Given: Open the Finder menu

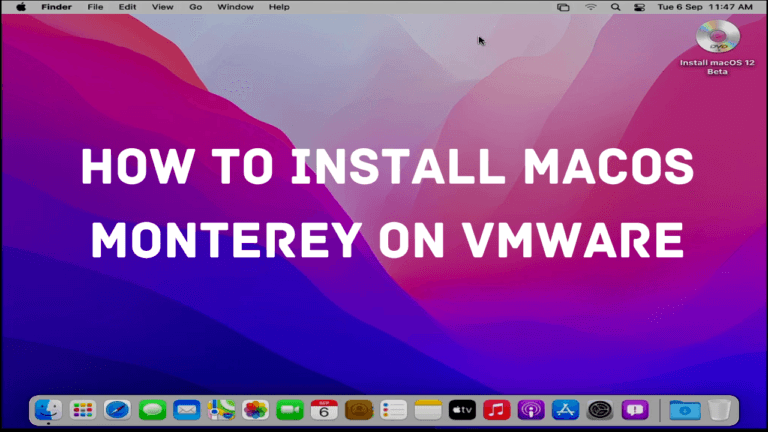Looking at the screenshot, I should coord(56,7).
